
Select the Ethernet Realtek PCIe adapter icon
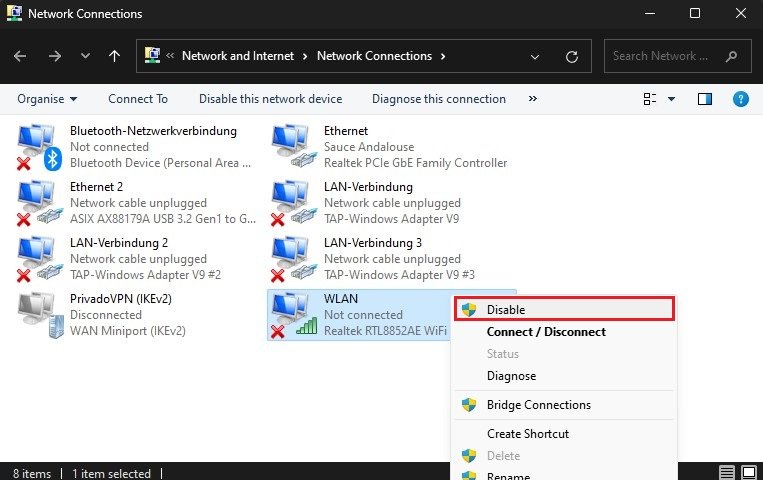coord(292,146)
